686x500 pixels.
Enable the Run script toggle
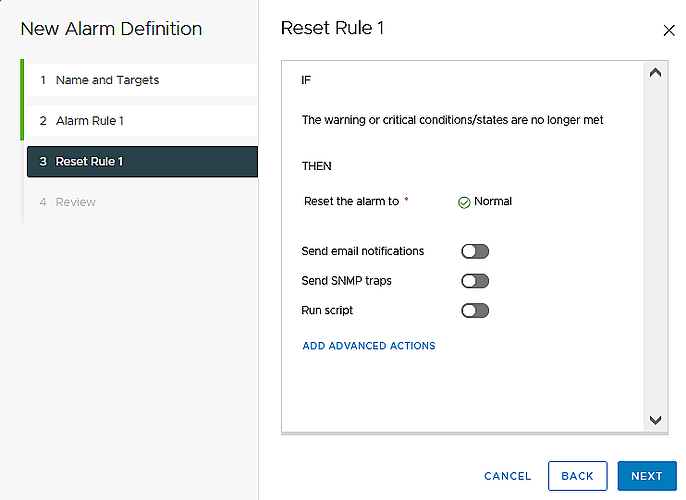[475, 311]
